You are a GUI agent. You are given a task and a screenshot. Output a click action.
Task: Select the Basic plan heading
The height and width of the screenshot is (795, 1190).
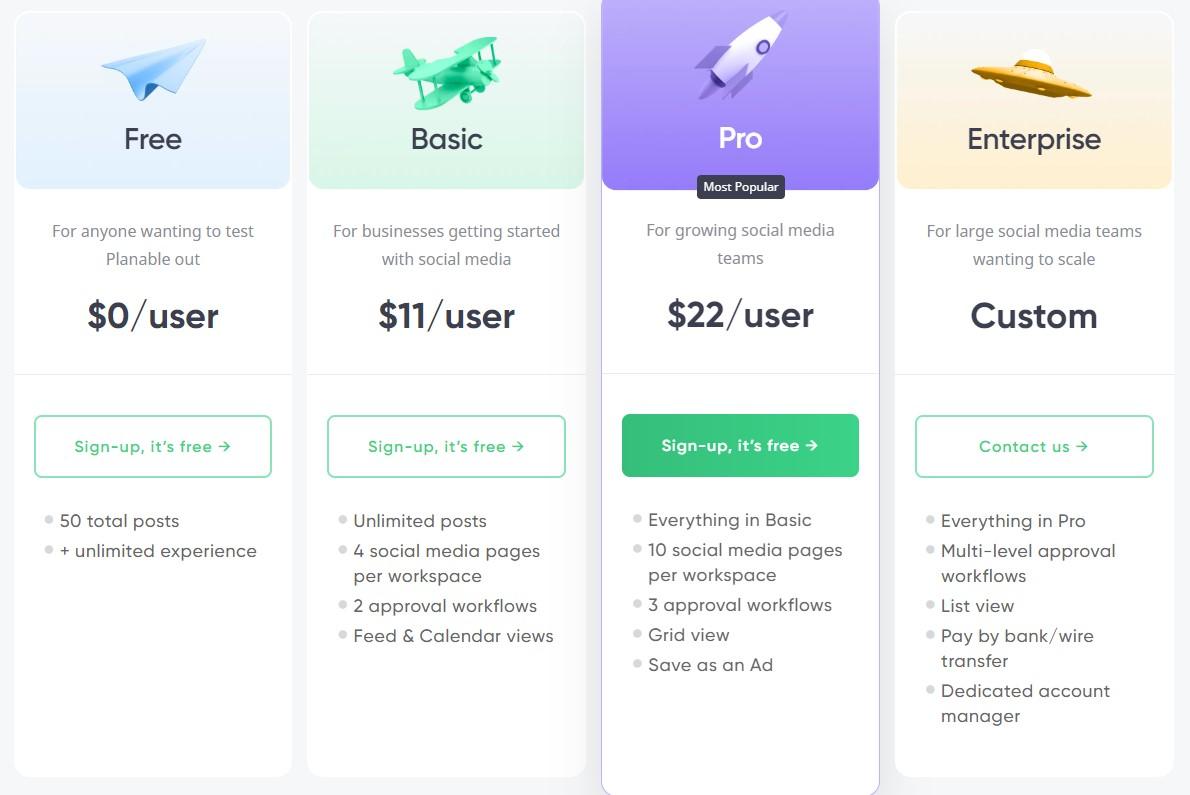(x=446, y=140)
